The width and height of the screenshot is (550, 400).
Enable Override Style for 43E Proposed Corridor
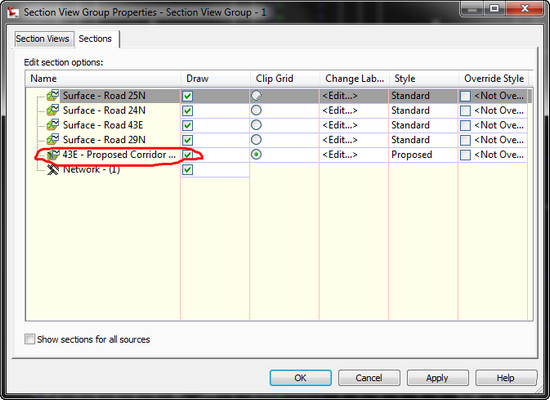tap(465, 155)
